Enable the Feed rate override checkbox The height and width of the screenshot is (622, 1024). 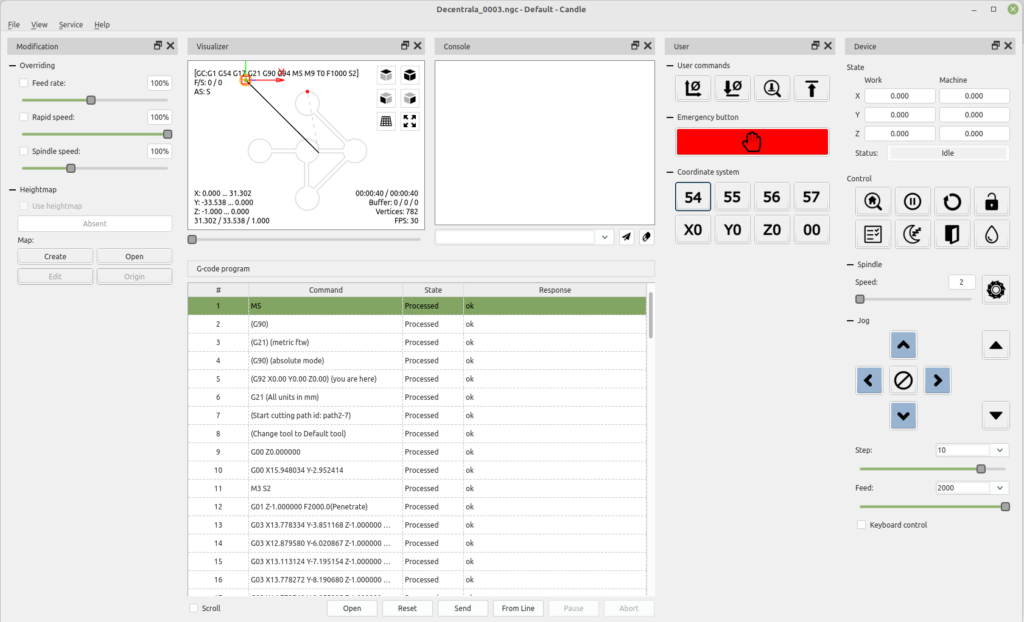click(x=24, y=83)
